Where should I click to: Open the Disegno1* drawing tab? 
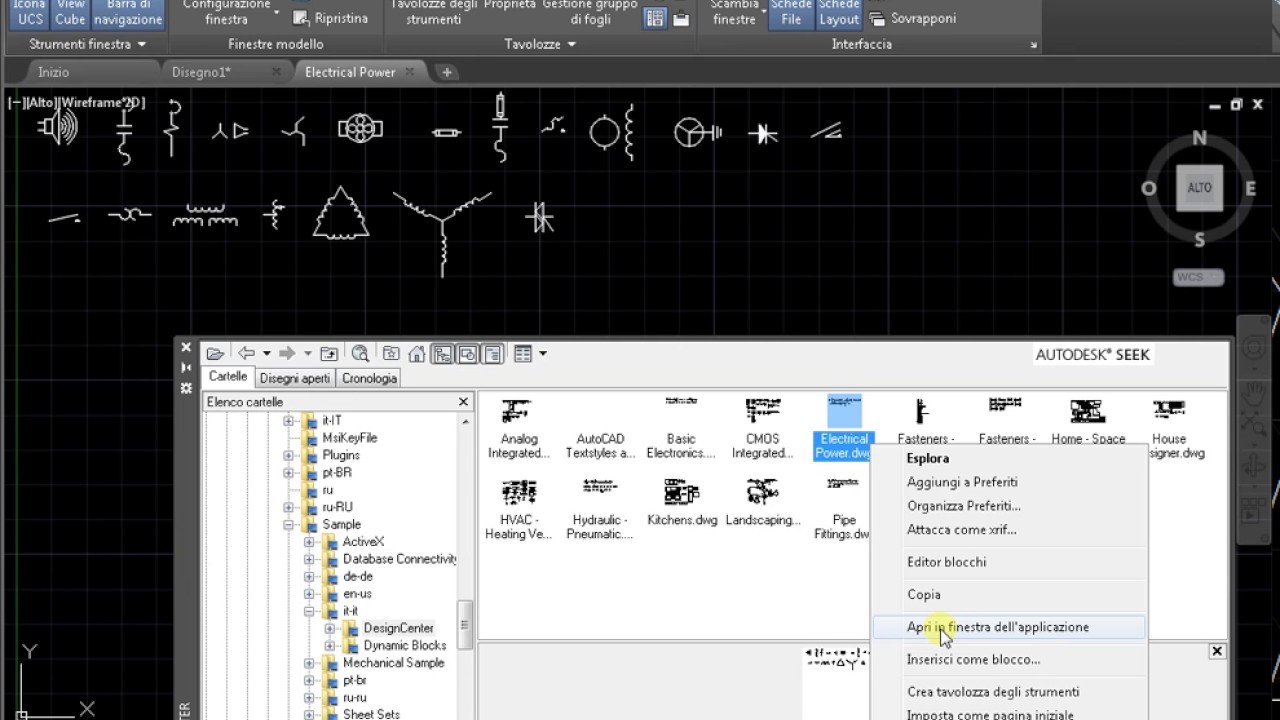(201, 72)
